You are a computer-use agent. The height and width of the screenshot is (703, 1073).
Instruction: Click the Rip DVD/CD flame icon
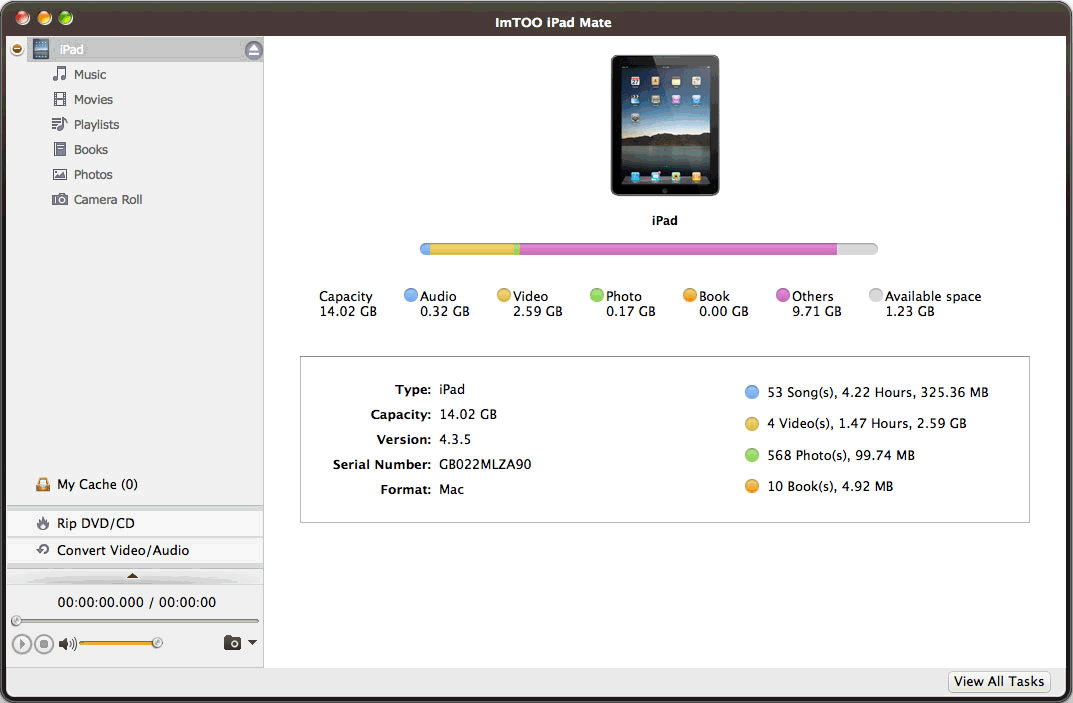pos(43,524)
